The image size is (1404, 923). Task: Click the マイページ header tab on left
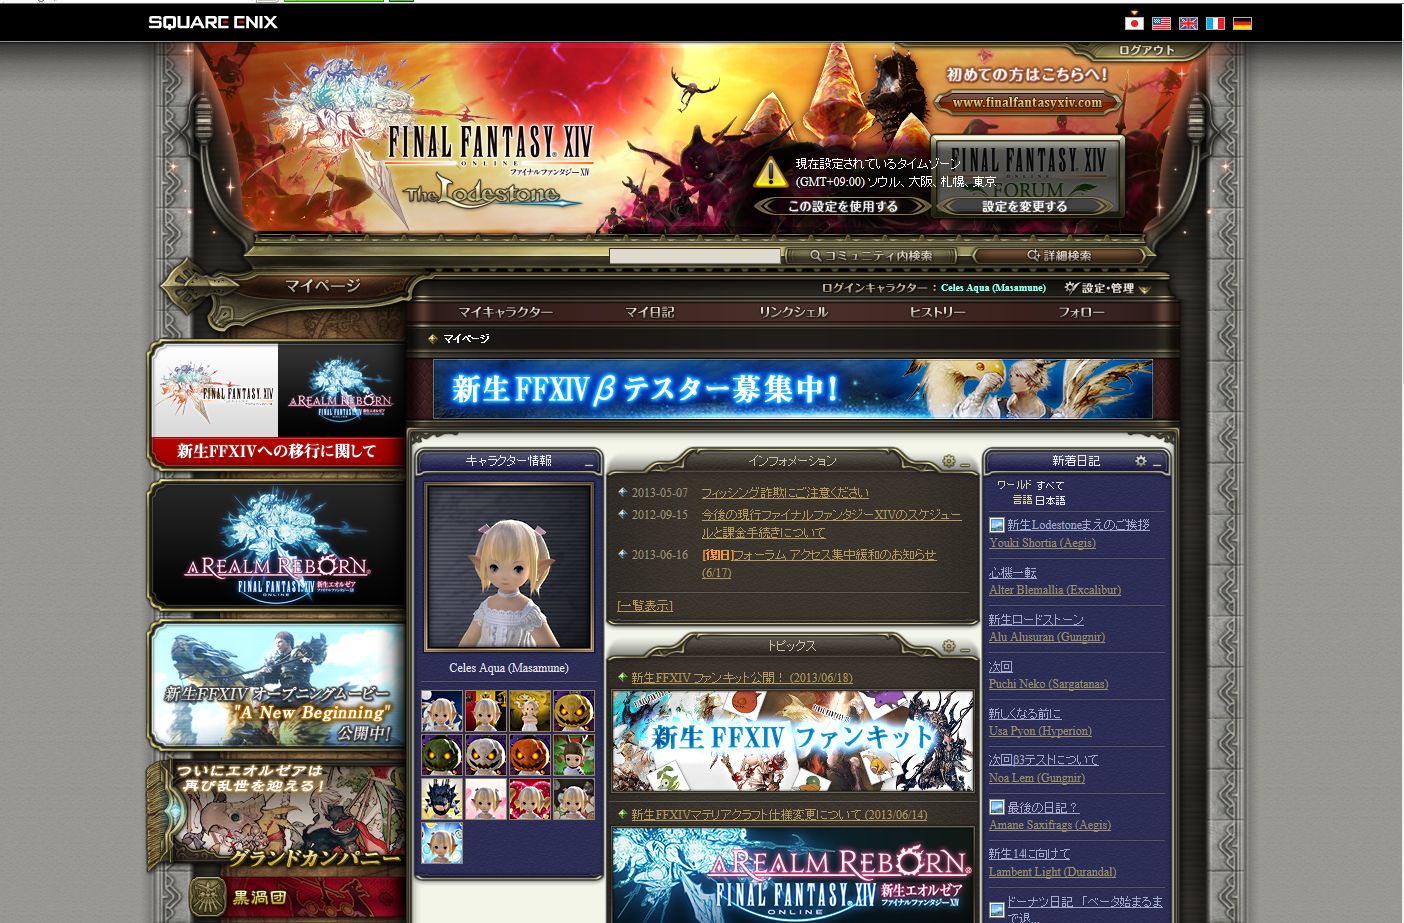coord(322,286)
